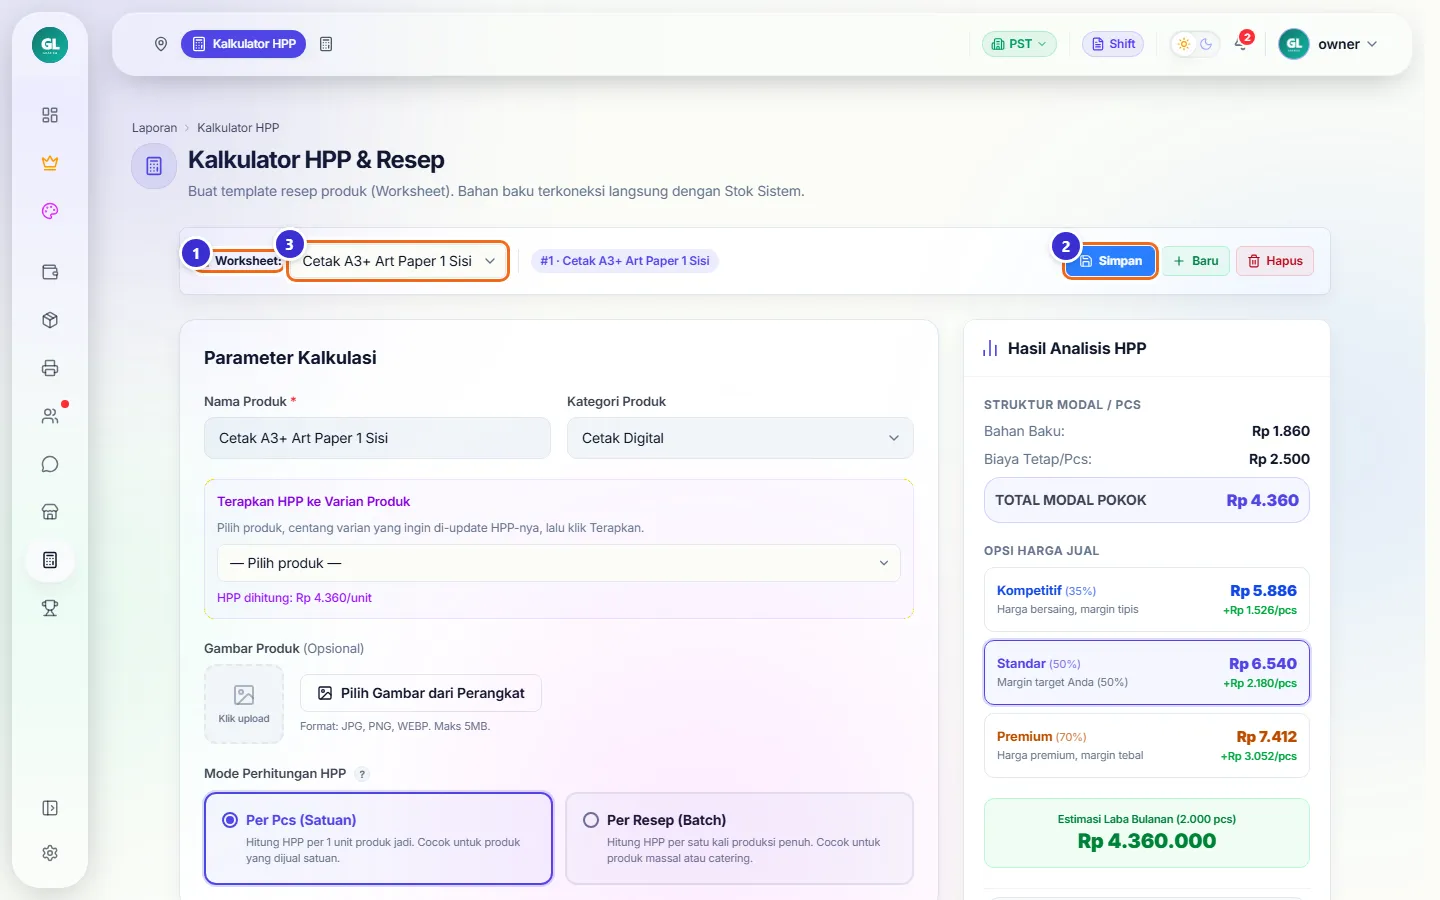Select the Kompetitif (35%) price option
1440x900 pixels.
[1147, 600]
